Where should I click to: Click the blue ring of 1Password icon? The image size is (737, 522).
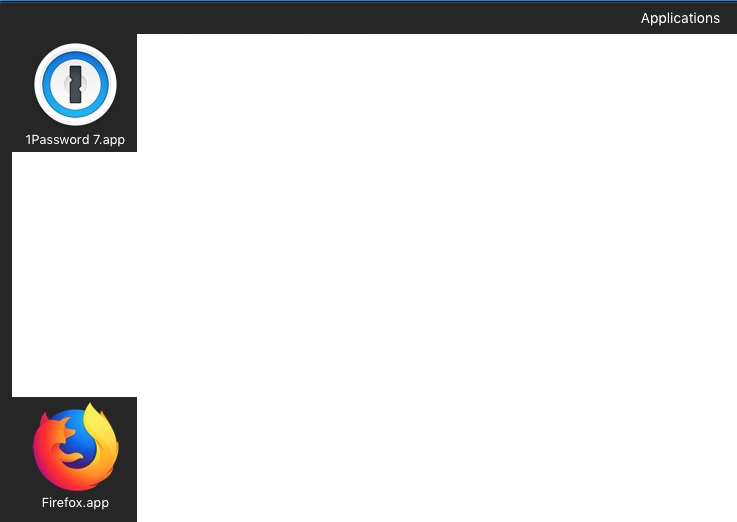click(x=48, y=85)
